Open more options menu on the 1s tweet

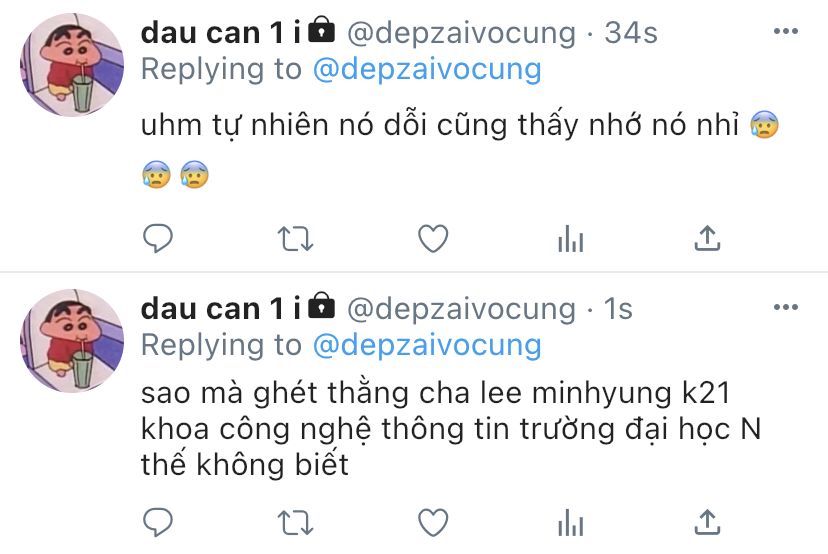click(786, 307)
